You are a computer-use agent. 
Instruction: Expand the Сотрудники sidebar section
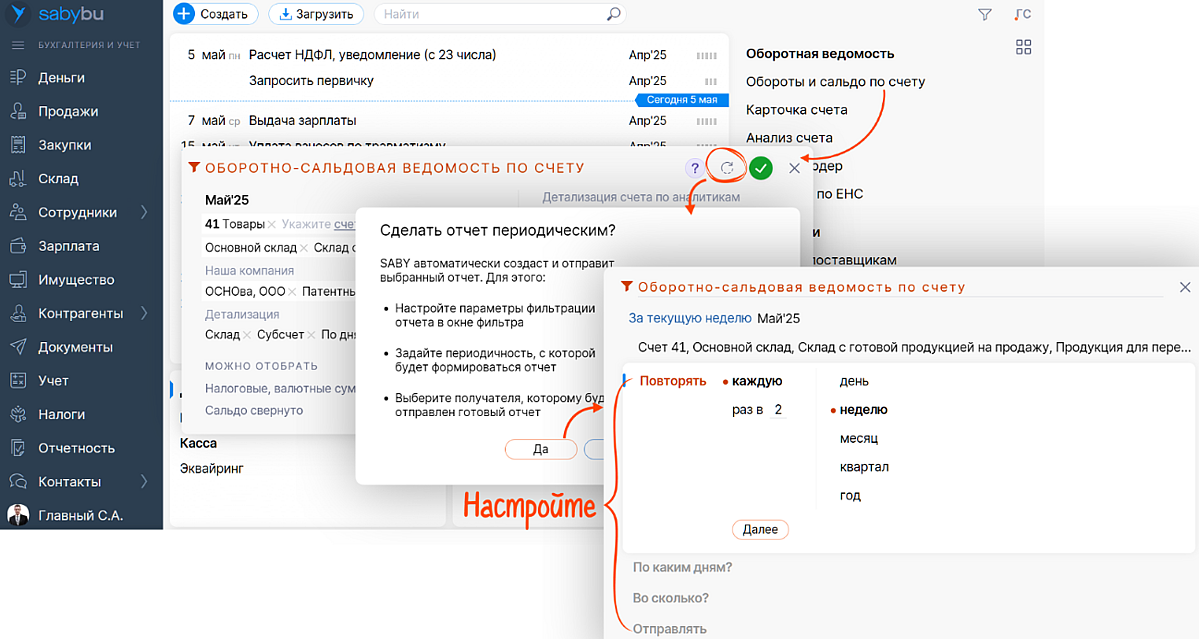(x=144, y=212)
